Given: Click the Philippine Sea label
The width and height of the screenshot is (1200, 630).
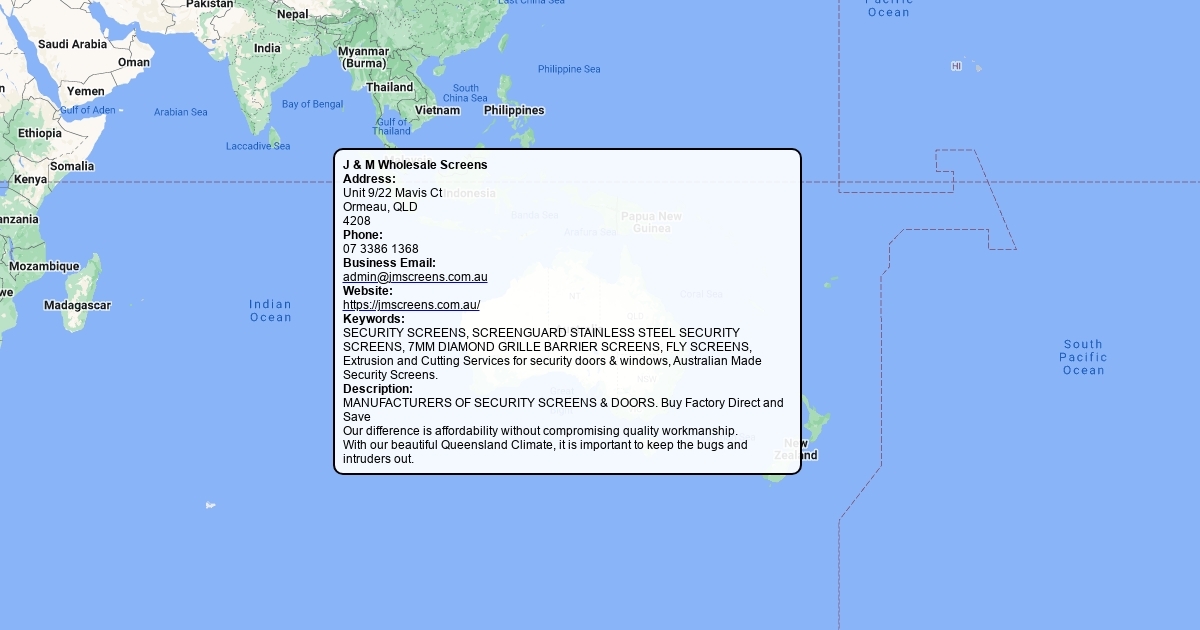Looking at the screenshot, I should pyautogui.click(x=569, y=69).
